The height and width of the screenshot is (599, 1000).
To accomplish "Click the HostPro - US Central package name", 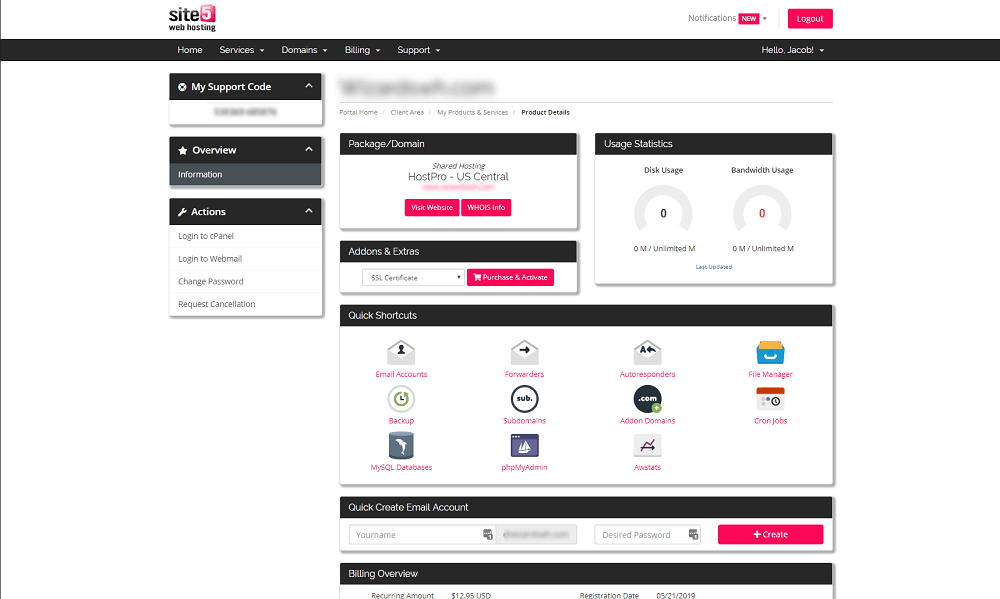I will 458,177.
